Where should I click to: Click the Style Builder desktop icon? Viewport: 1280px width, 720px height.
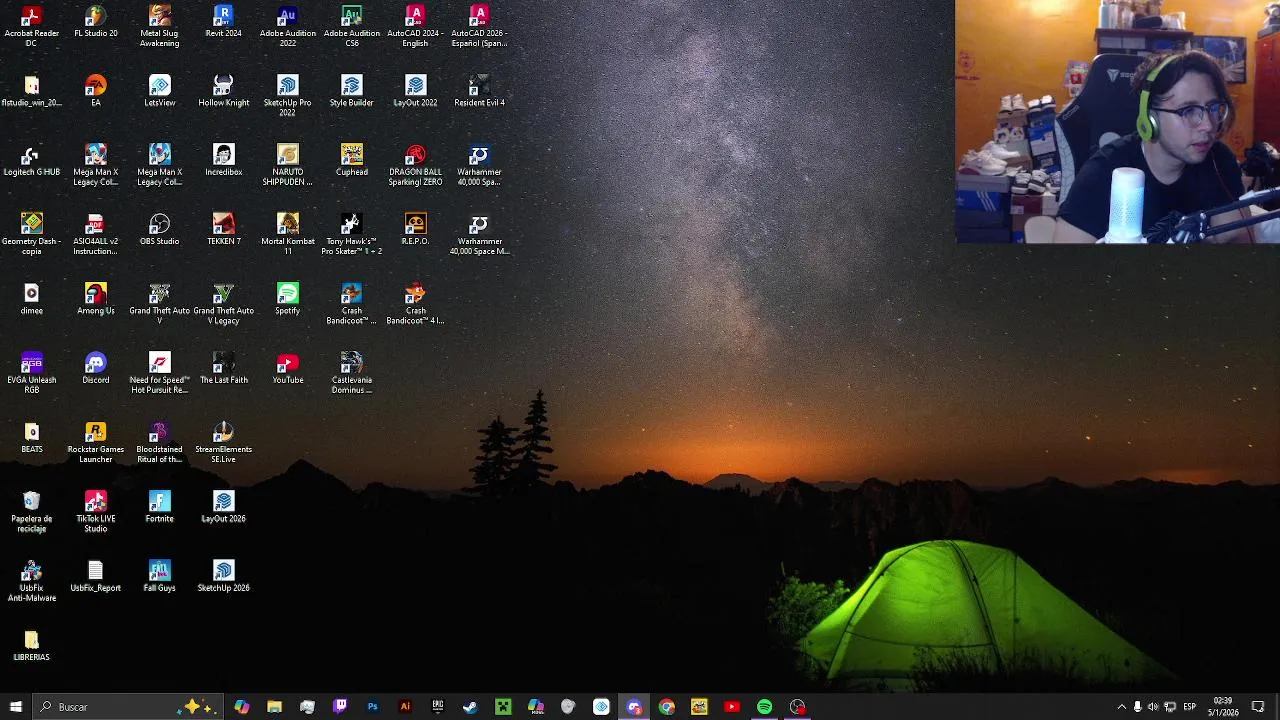(x=351, y=91)
